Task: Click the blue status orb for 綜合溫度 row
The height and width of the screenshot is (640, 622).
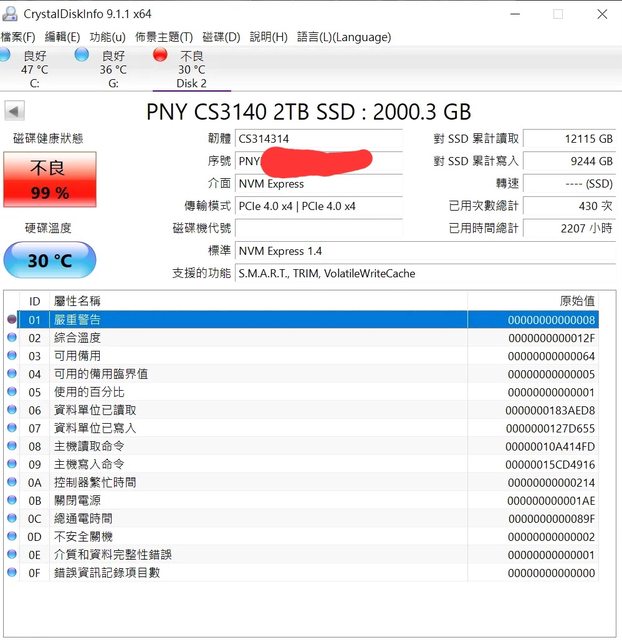Action: click(x=12, y=338)
